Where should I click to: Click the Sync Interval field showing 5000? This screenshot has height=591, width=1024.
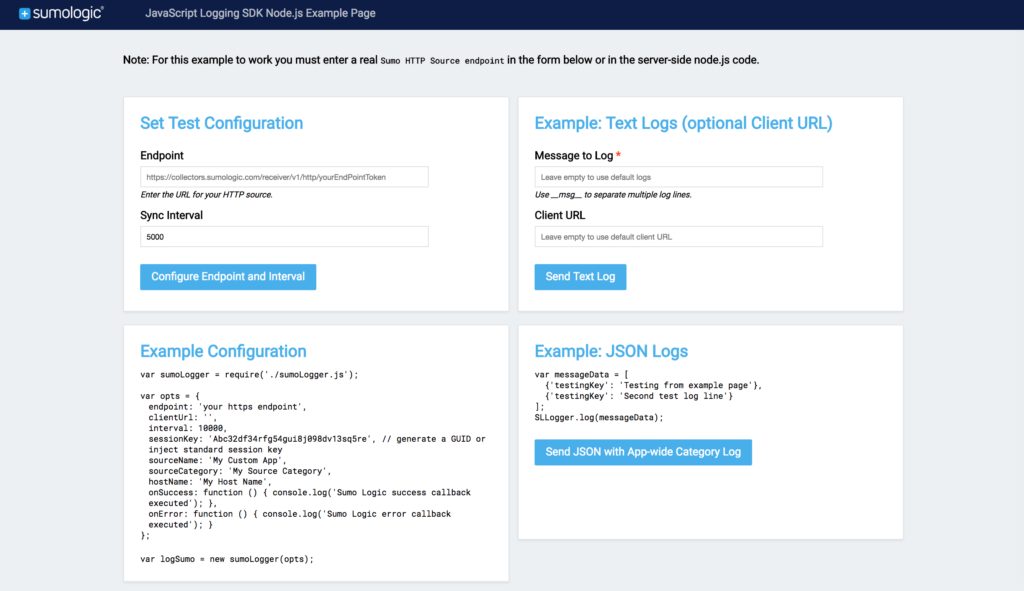(x=284, y=236)
